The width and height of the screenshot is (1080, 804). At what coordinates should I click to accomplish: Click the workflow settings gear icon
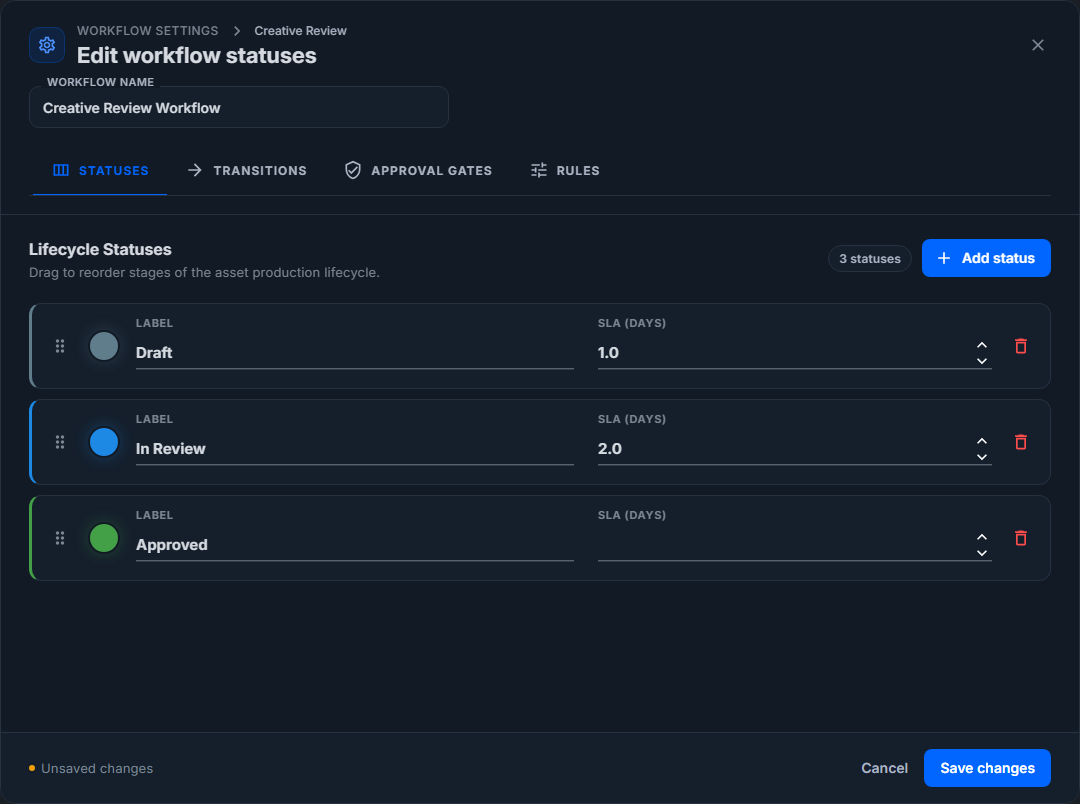point(47,45)
